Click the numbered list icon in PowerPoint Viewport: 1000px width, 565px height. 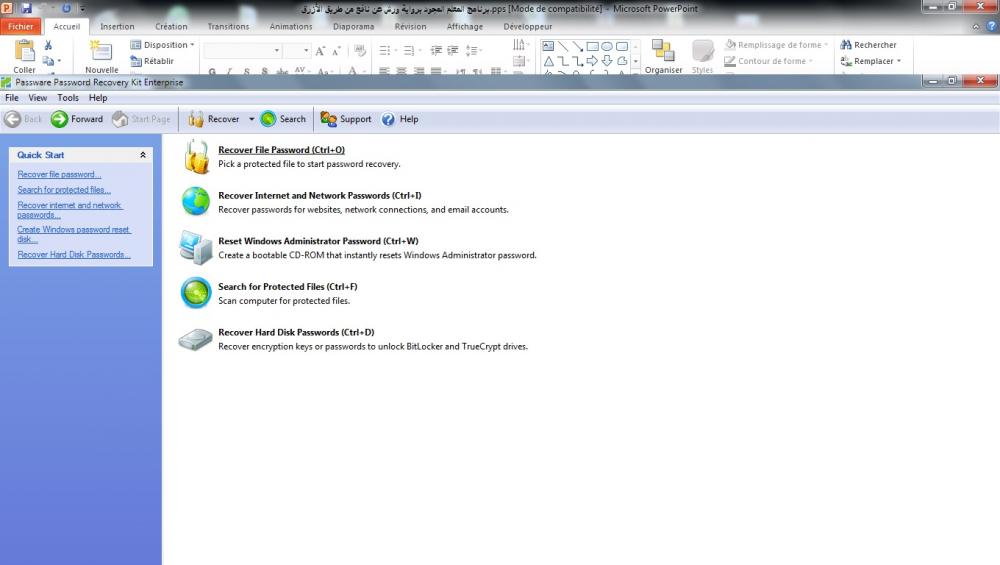411,50
